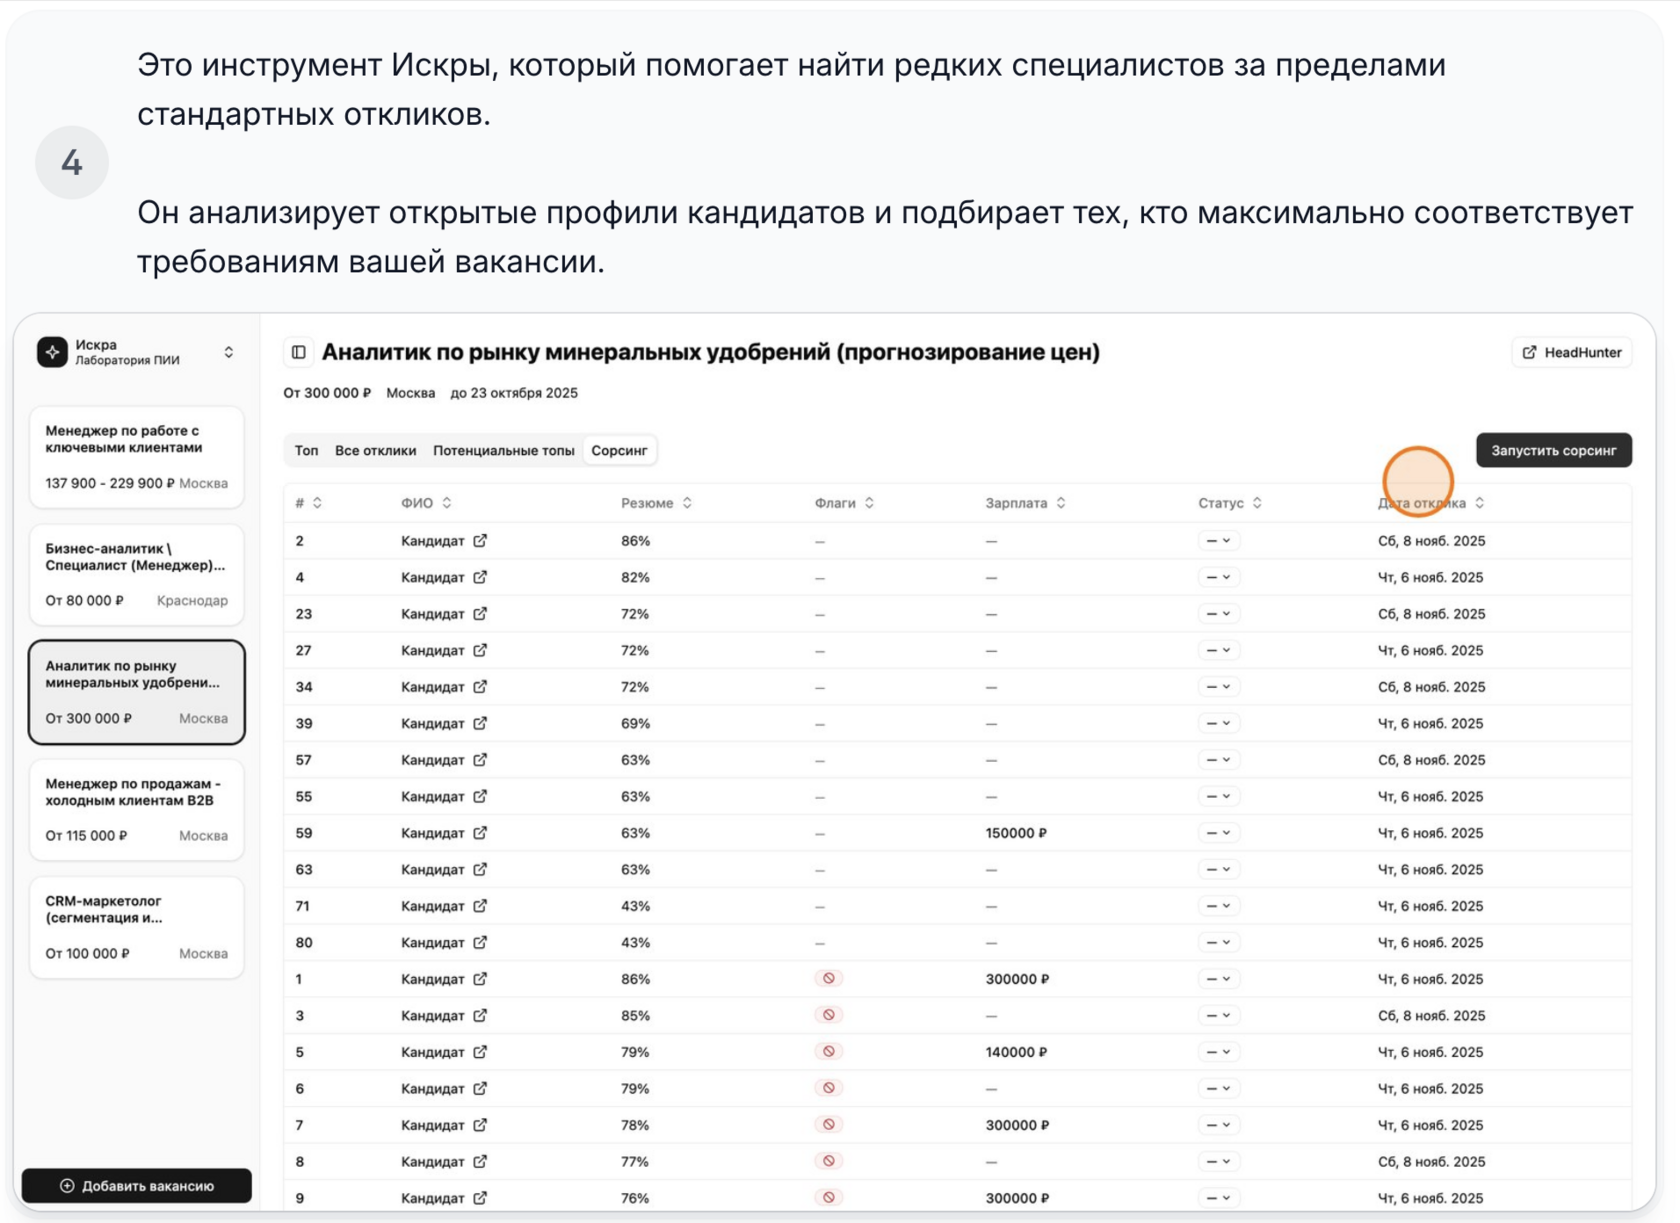Click the 150000 ₽ salary of candidate 59
1680x1223 pixels.
point(1016,833)
